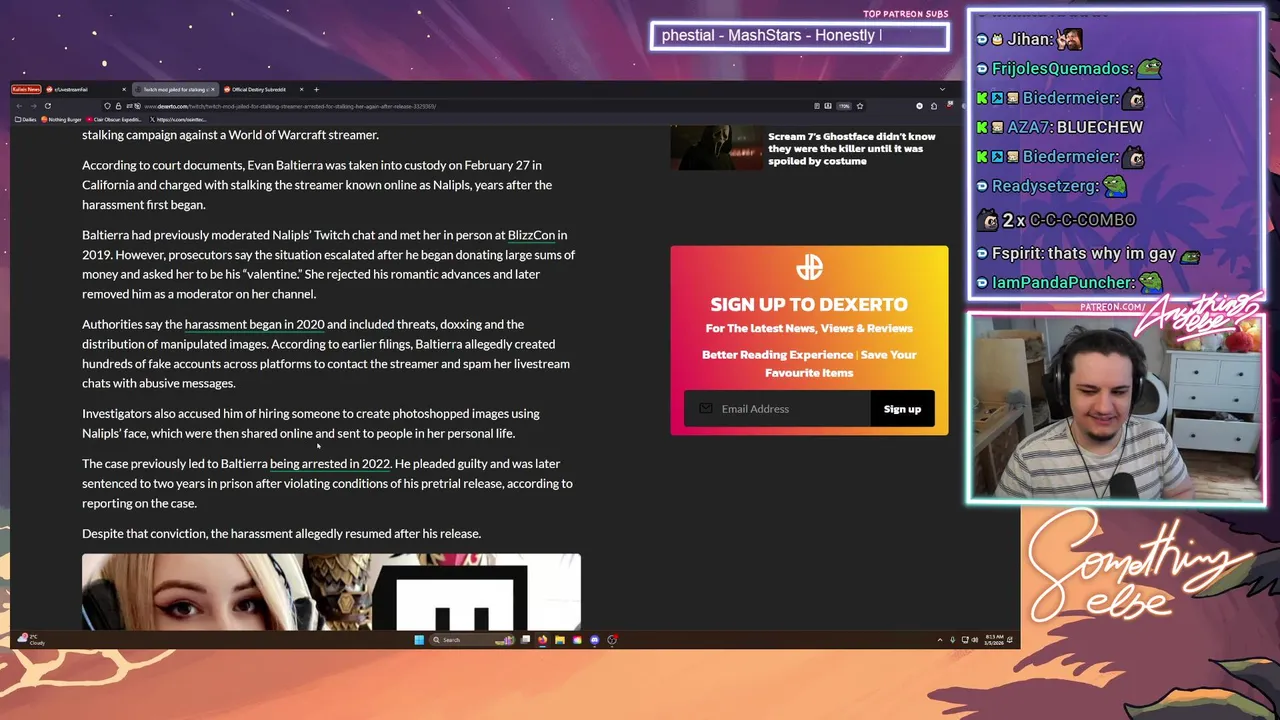Open the 'being arrested in 2022' link
Viewport: 1280px width, 720px height.
pyautogui.click(x=330, y=464)
